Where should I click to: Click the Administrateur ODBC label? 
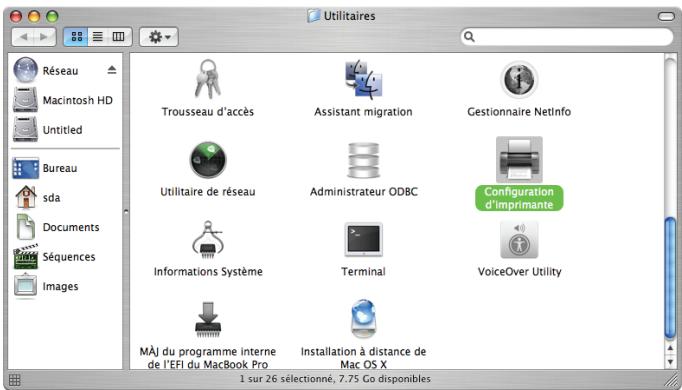pos(364,192)
